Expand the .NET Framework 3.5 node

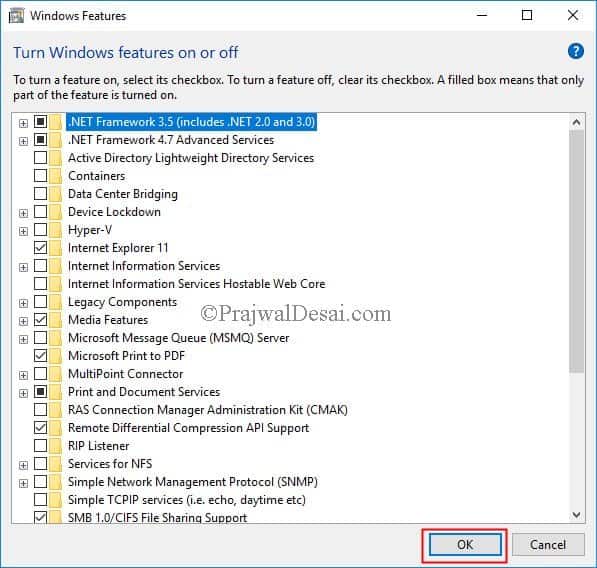tap(23, 123)
